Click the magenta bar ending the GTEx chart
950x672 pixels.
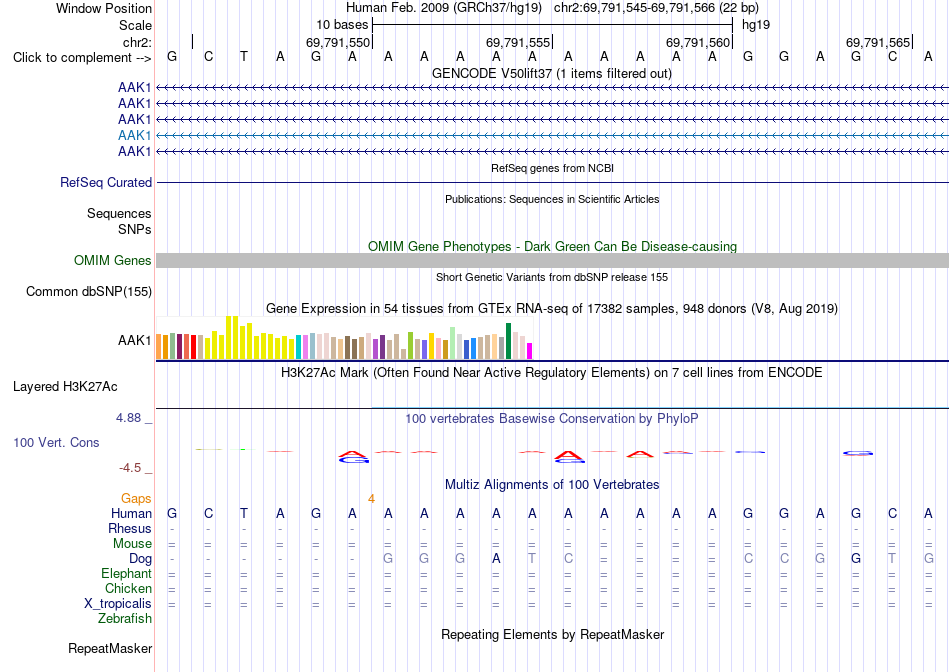pyautogui.click(x=530, y=351)
